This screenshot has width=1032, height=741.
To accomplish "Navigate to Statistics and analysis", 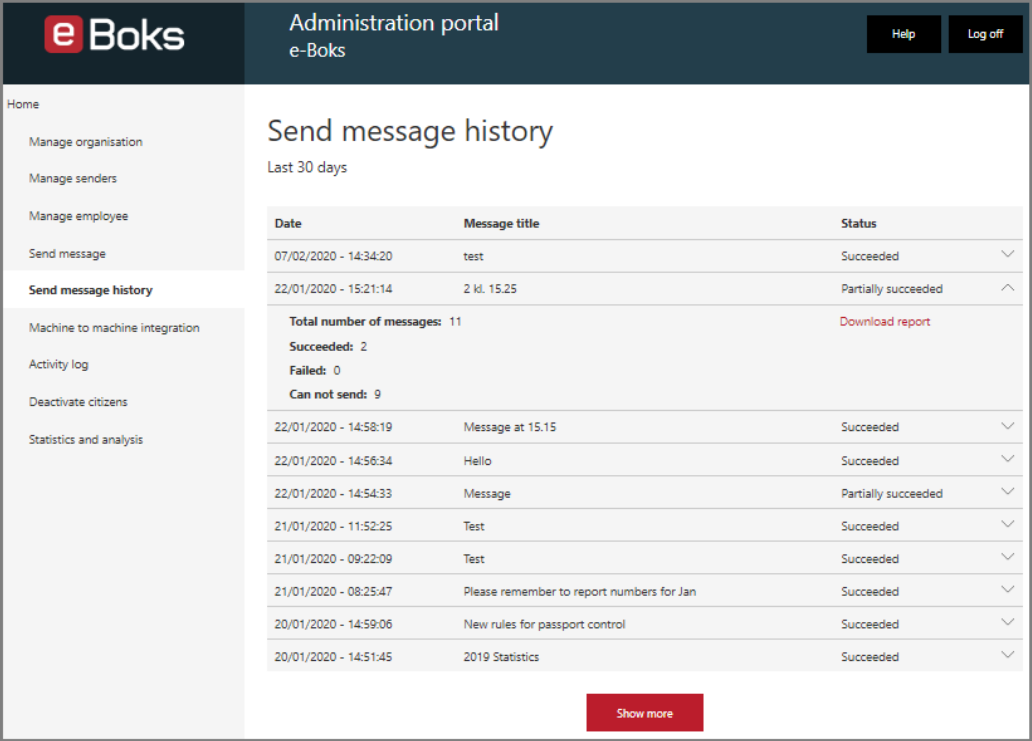I will tap(86, 440).
